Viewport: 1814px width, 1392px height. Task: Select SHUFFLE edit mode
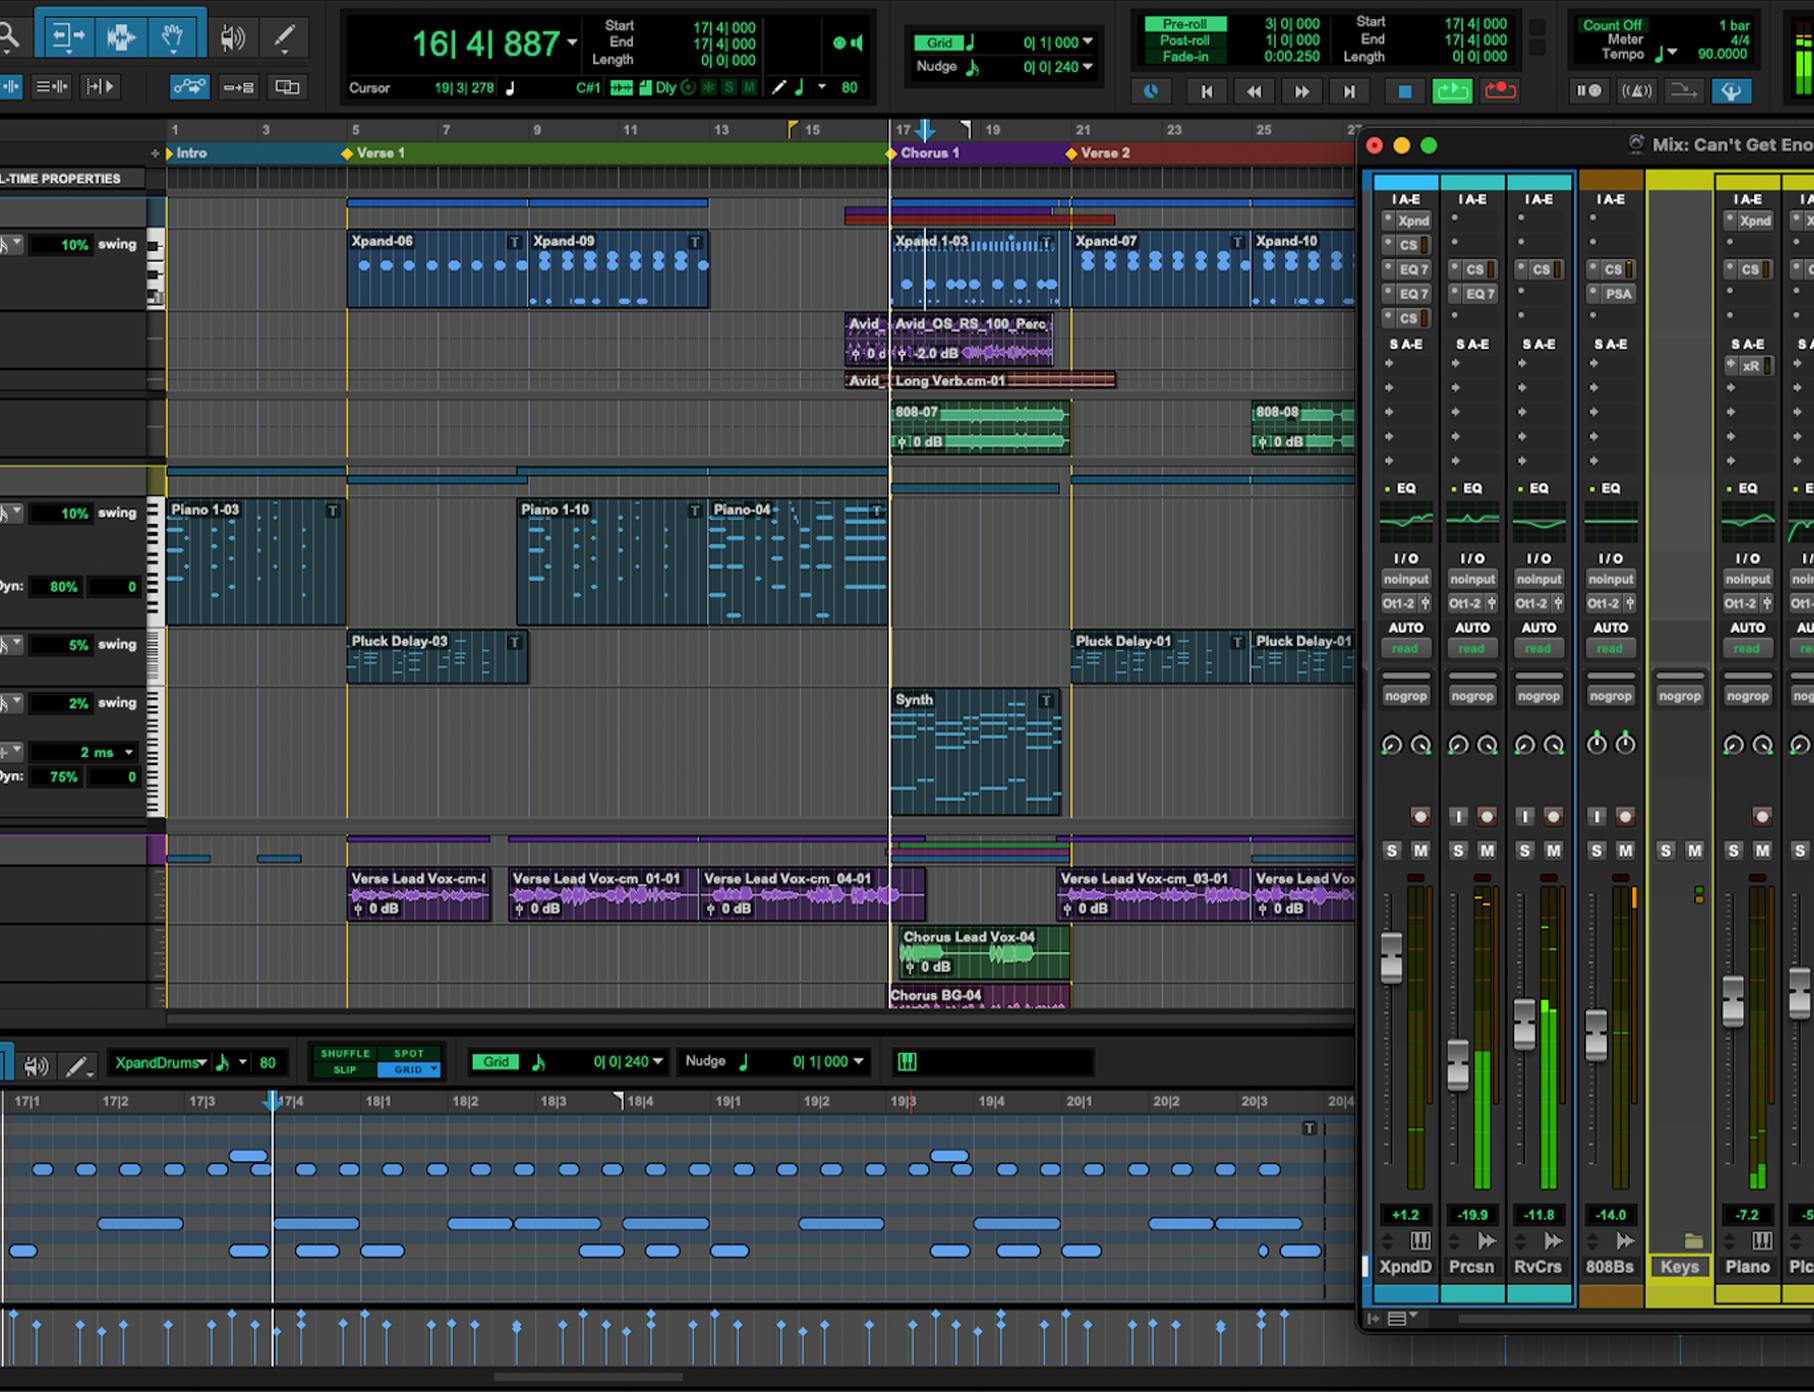(x=345, y=1054)
